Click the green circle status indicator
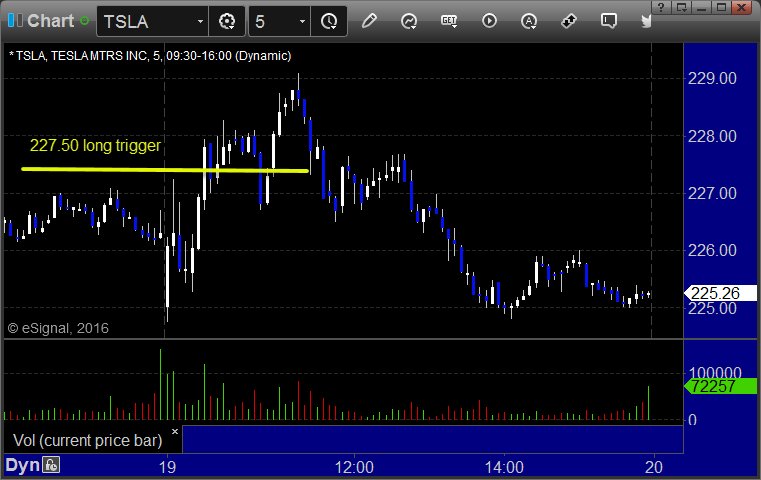Screen dimensions: 761x480 coord(84,21)
